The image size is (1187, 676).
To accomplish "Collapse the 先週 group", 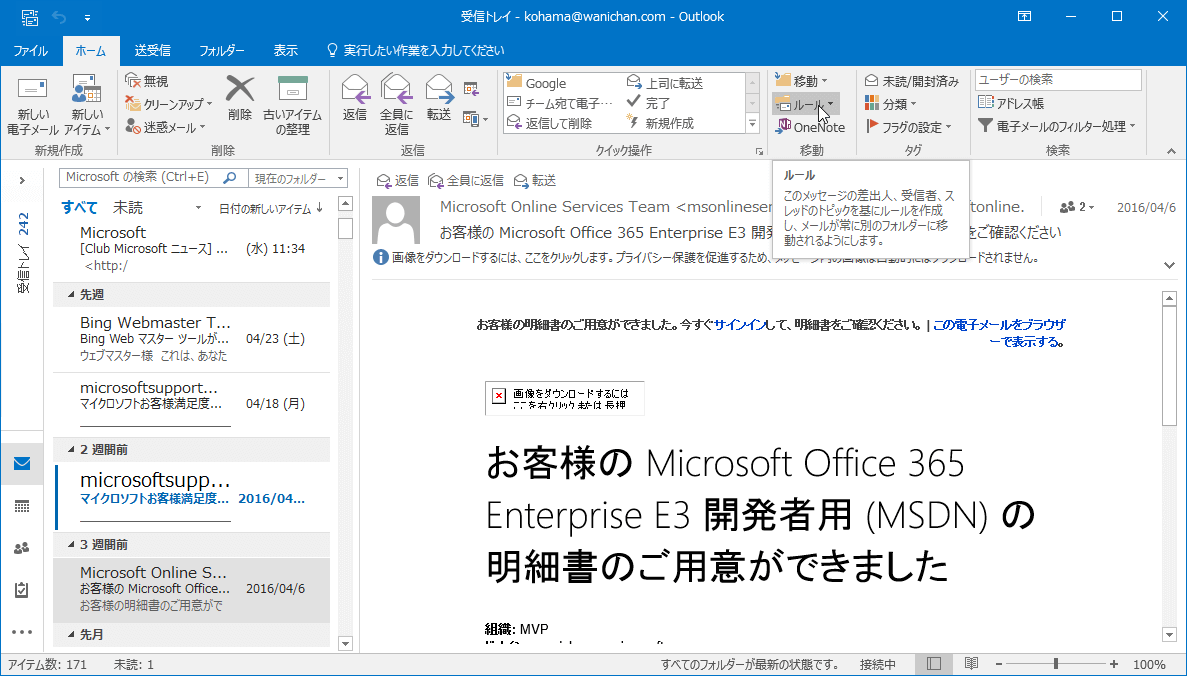I will coord(71,294).
